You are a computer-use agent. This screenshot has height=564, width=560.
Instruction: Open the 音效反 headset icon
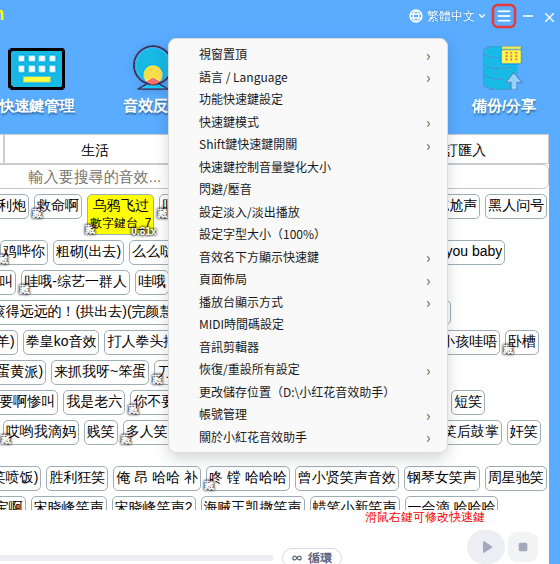click(x=151, y=68)
